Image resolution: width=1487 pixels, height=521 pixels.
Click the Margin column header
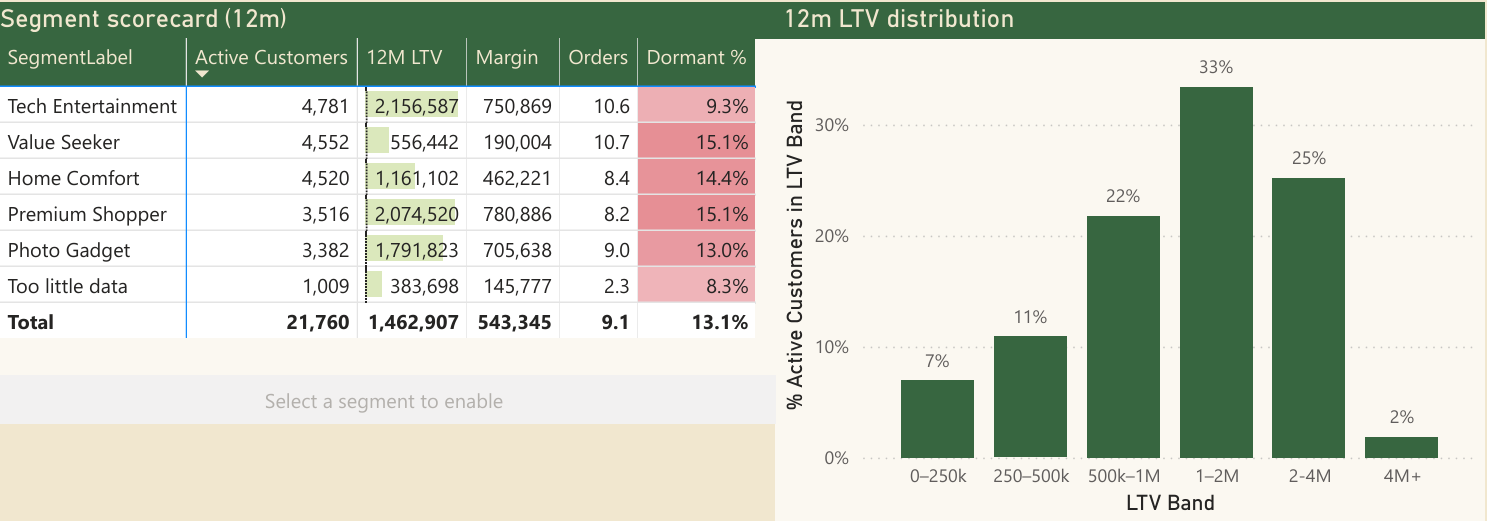(x=506, y=58)
